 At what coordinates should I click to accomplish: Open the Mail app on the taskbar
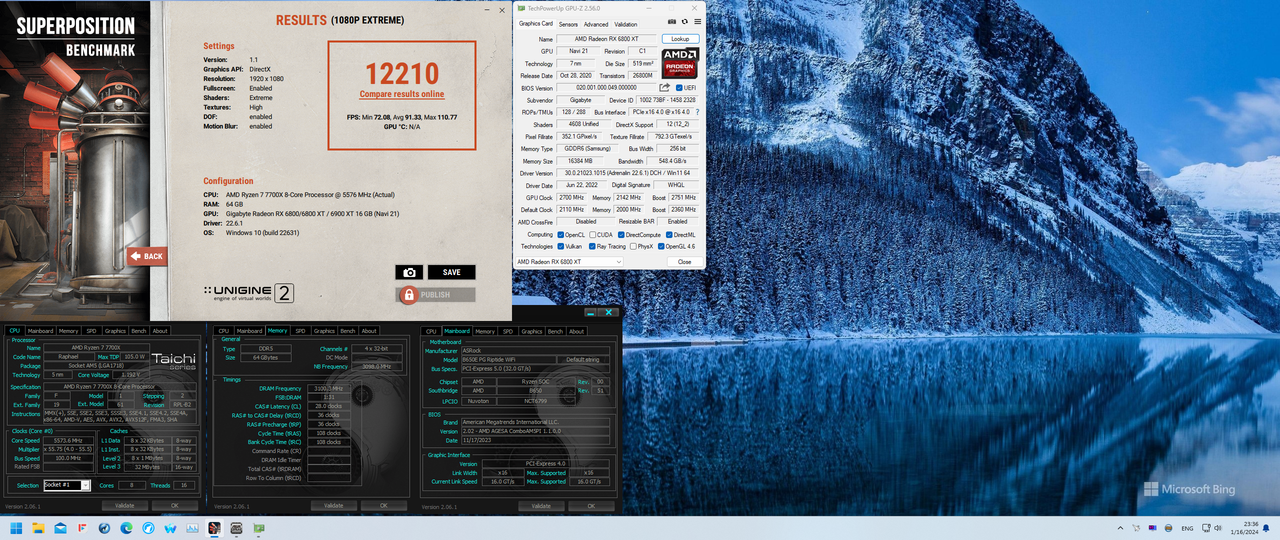tap(60, 527)
